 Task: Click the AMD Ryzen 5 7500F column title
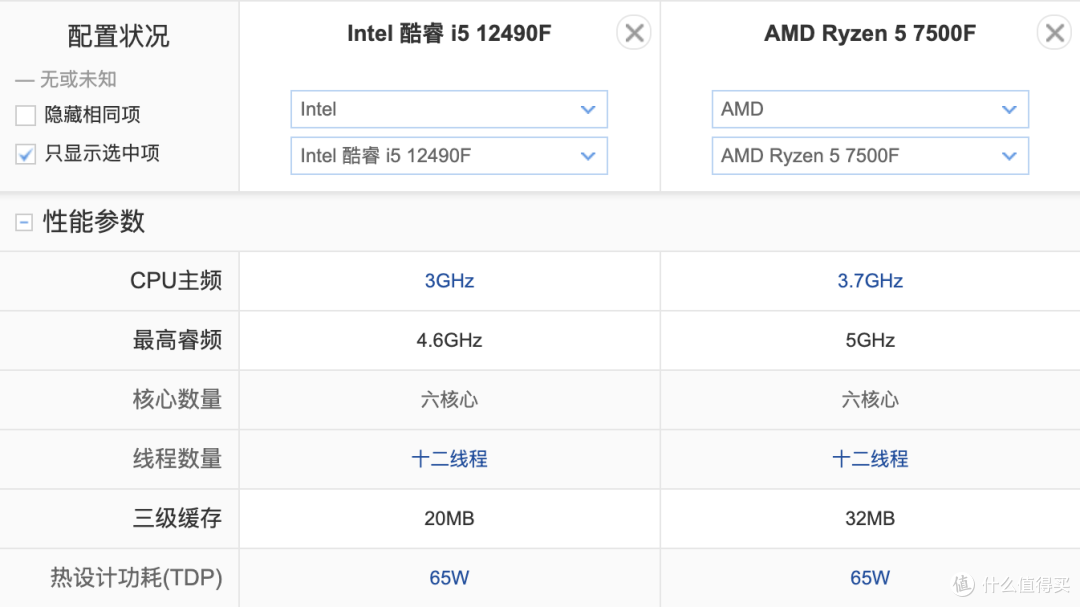pos(870,33)
